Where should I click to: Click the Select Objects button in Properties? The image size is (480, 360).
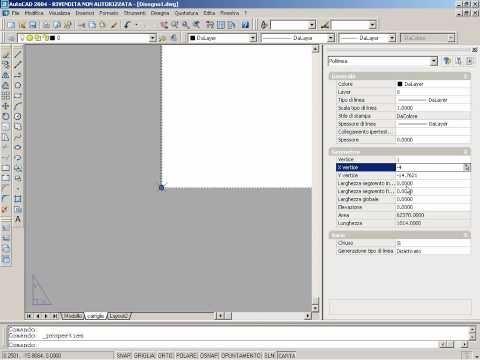point(458,61)
